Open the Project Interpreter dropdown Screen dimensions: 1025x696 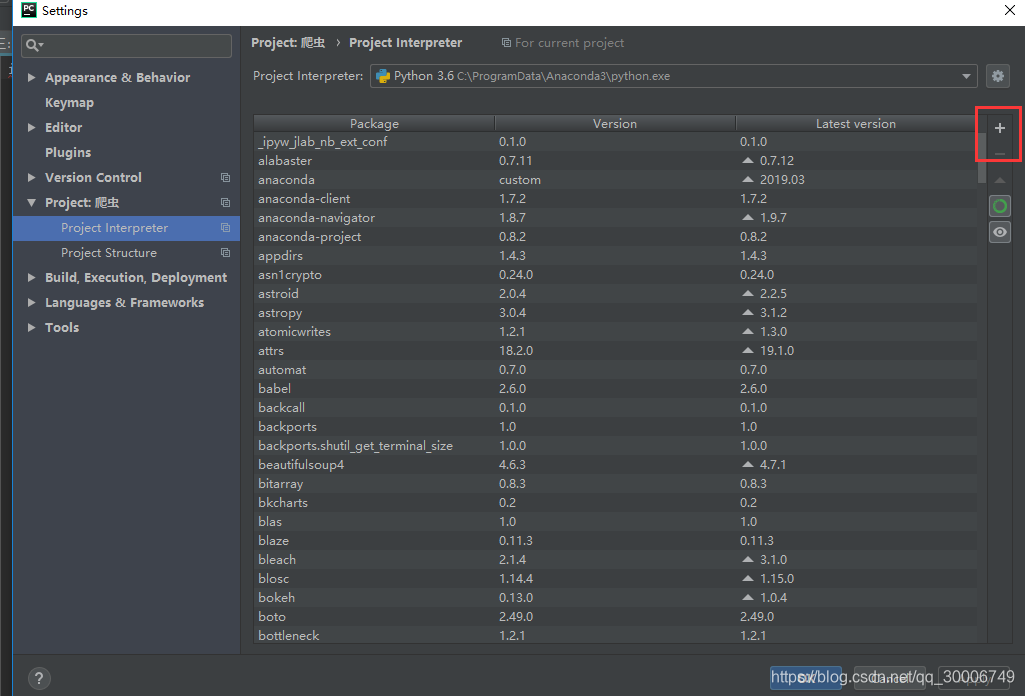point(966,76)
